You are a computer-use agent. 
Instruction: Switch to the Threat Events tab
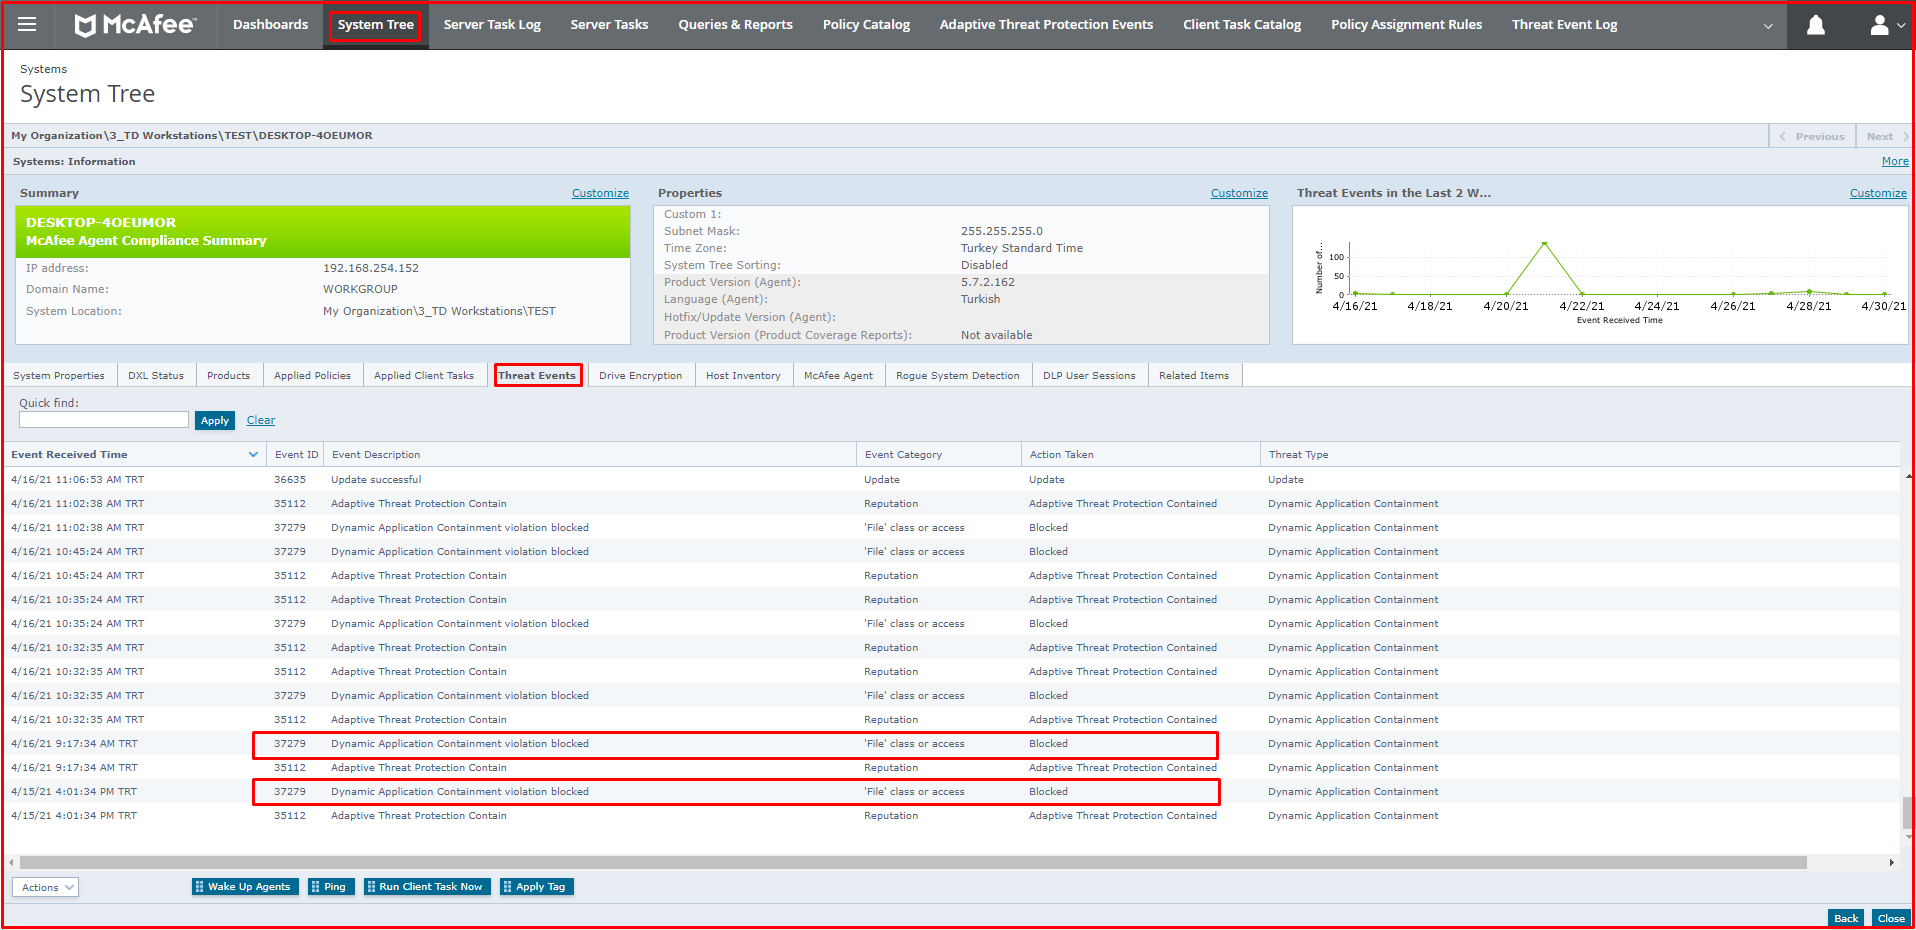(537, 375)
